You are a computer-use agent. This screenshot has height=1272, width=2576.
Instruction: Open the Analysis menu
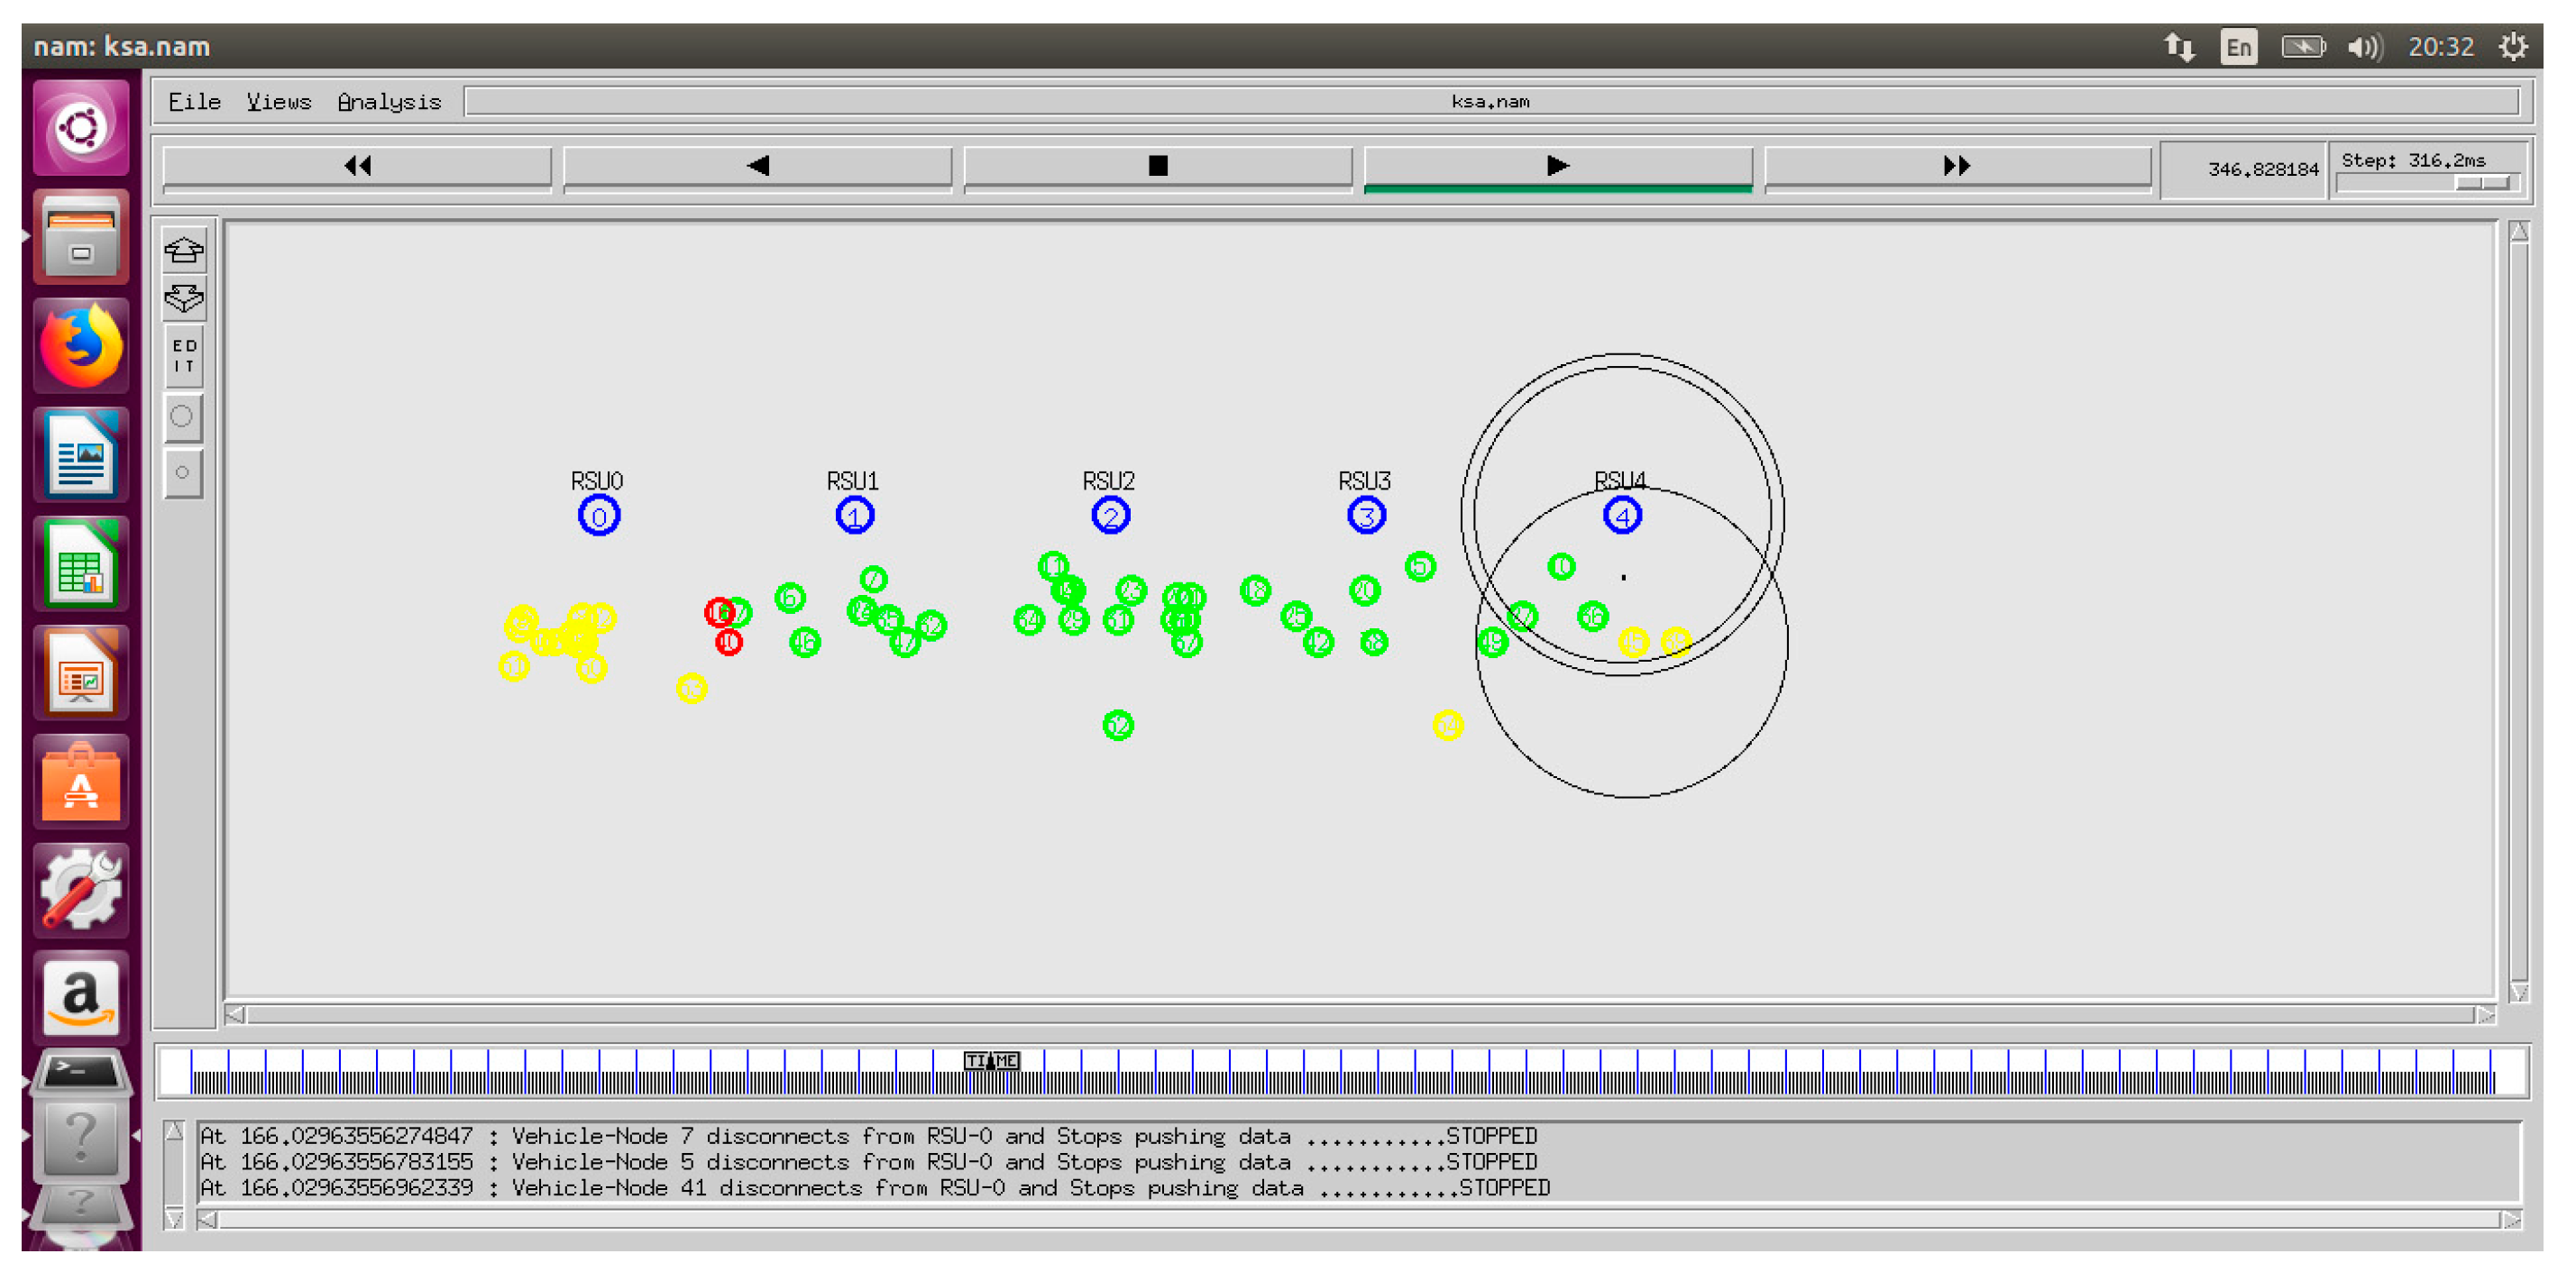point(389,102)
